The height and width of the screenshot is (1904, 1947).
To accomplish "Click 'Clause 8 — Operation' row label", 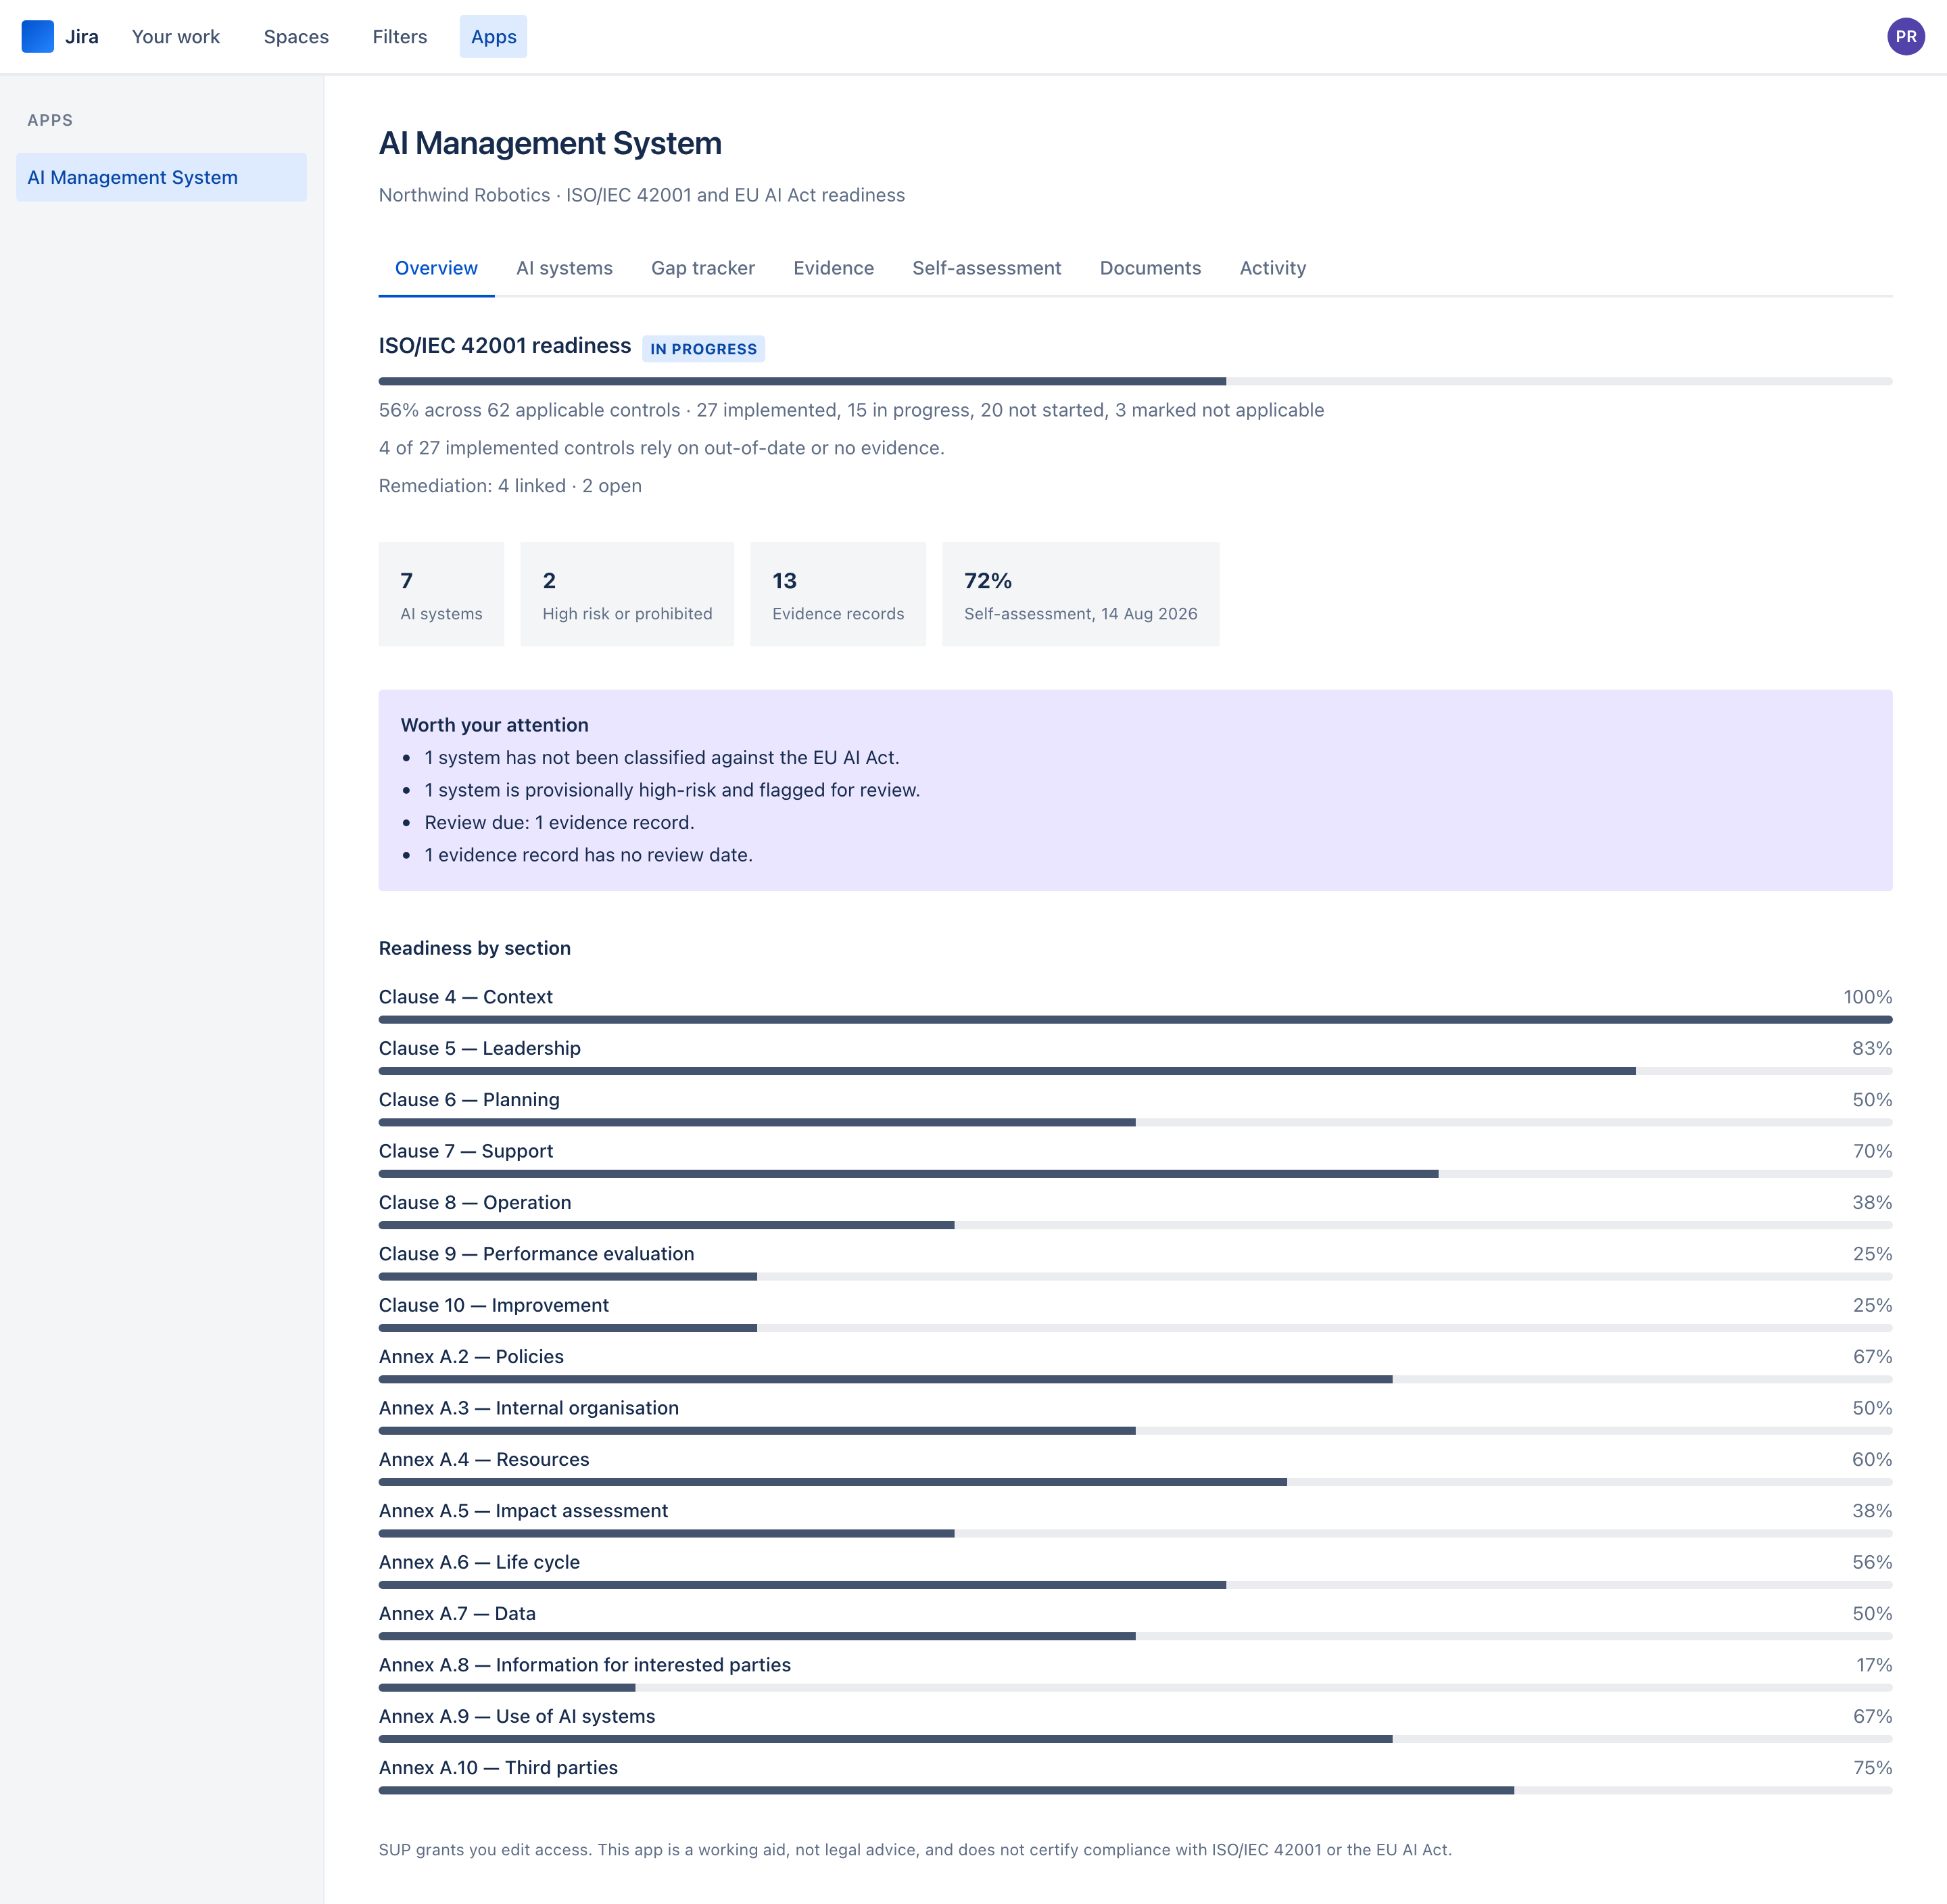I will click(475, 1202).
